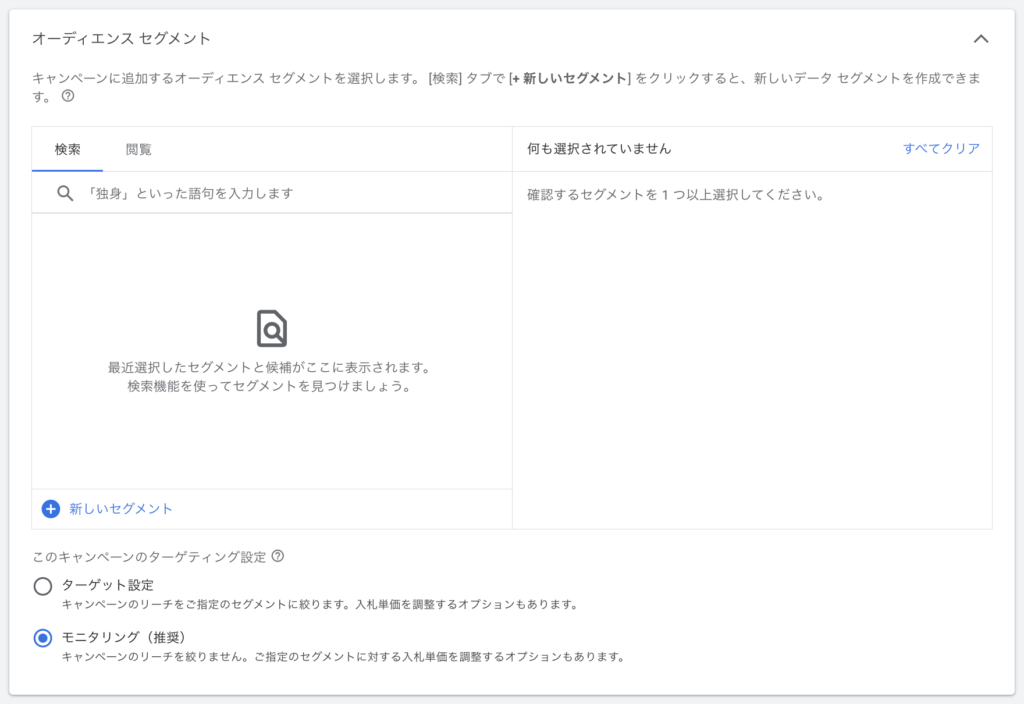The width and height of the screenshot is (1024, 704).
Task: Click the blue plus icon for new segment
Action: (51, 509)
